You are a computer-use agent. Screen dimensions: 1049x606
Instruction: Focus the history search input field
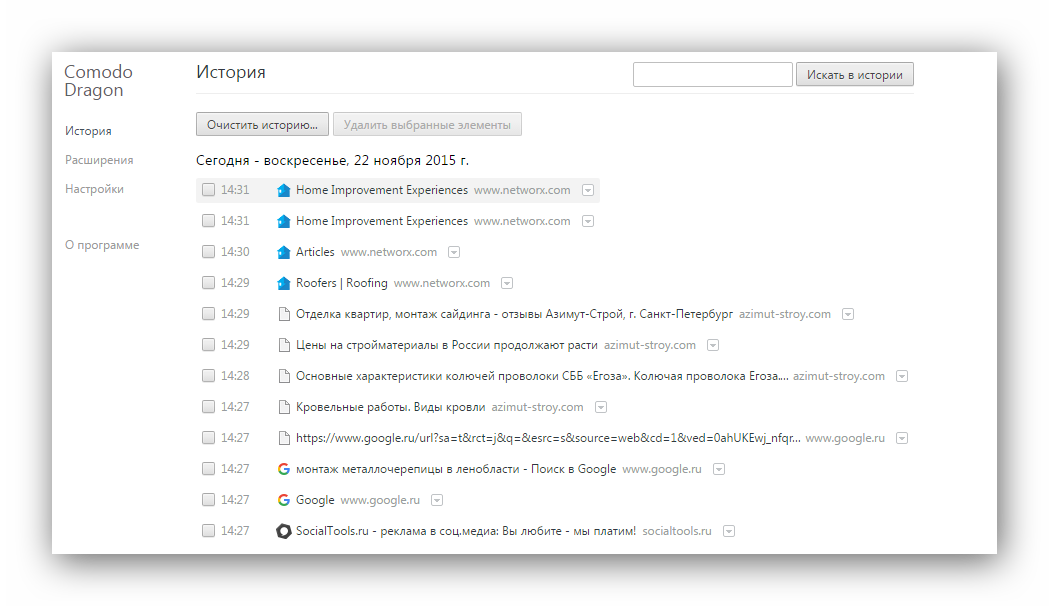712,74
